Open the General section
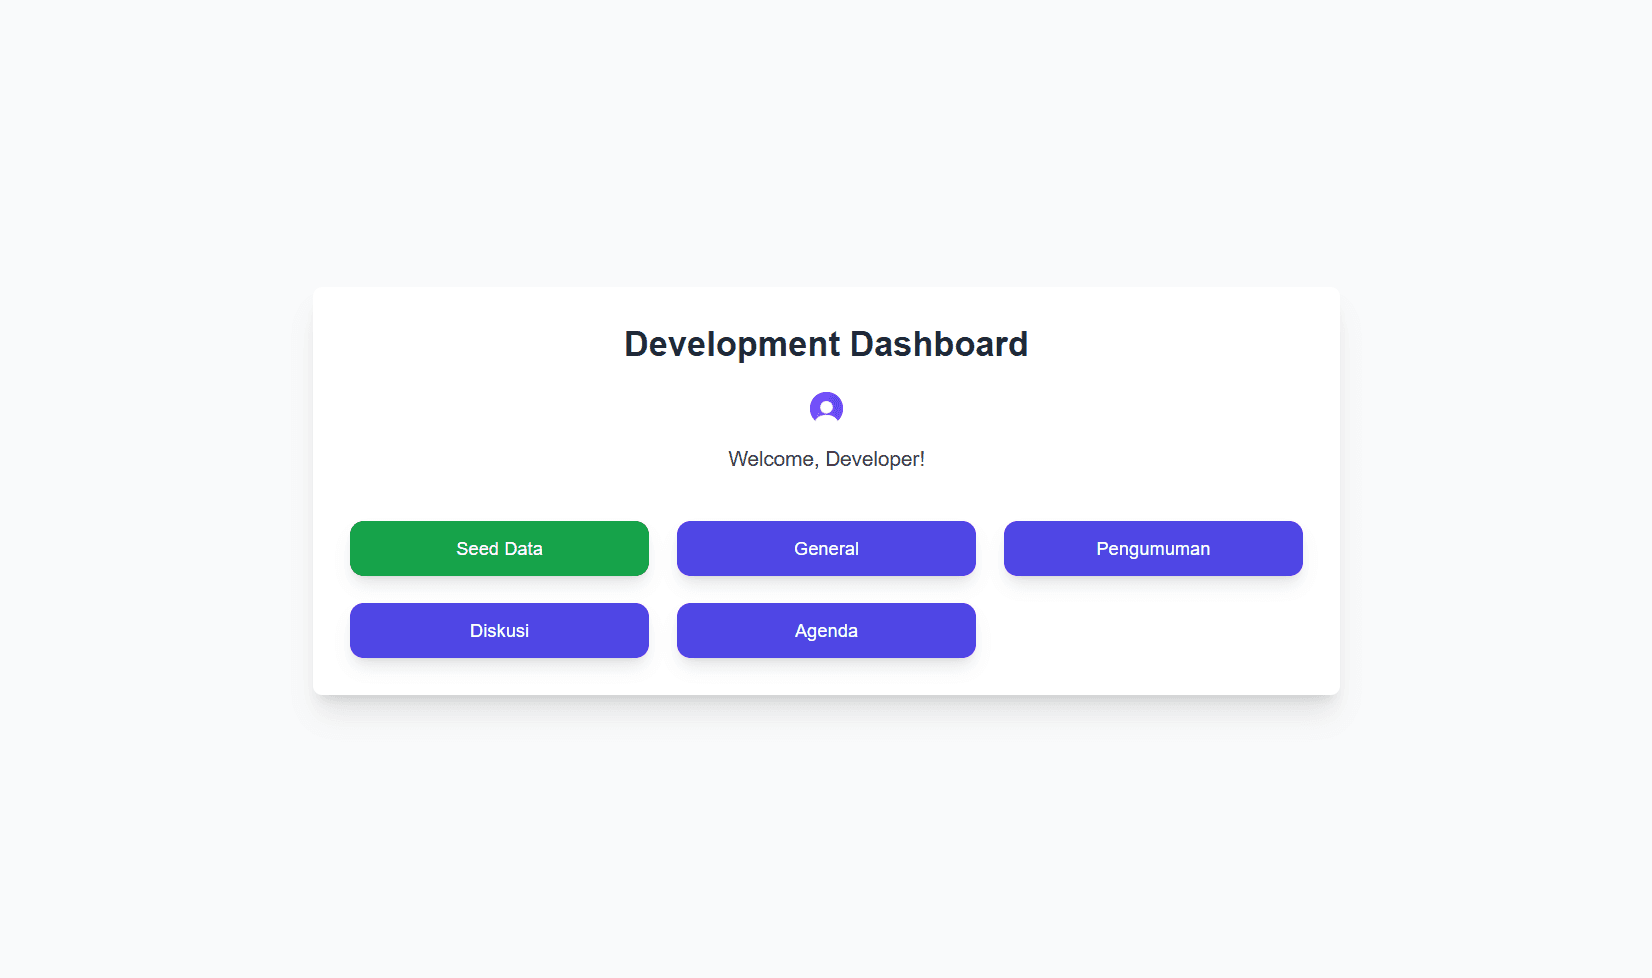This screenshot has width=1652, height=978. click(x=826, y=548)
